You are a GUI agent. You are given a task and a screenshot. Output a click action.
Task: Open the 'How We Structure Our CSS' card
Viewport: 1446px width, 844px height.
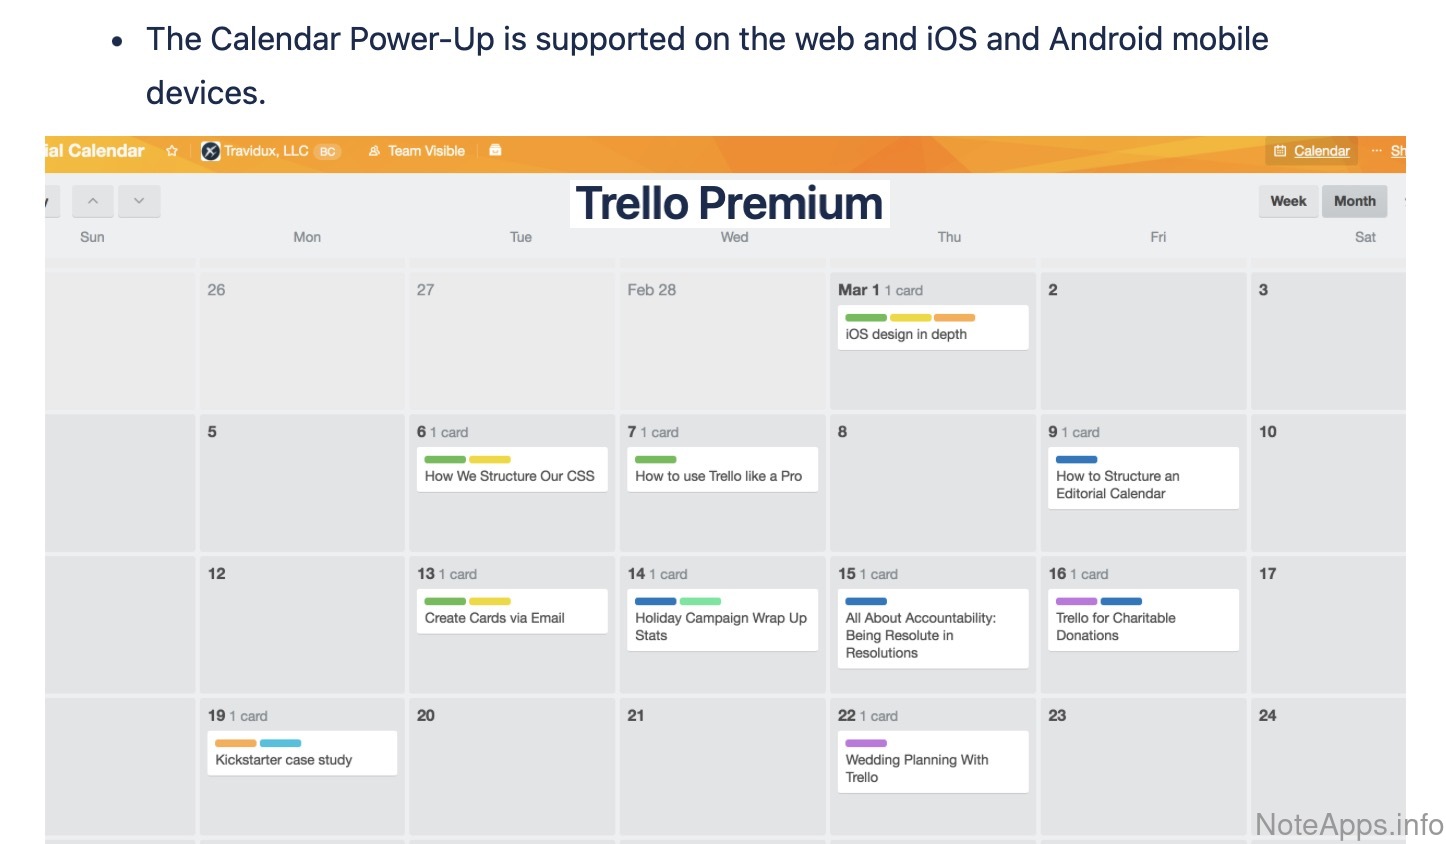tap(510, 477)
